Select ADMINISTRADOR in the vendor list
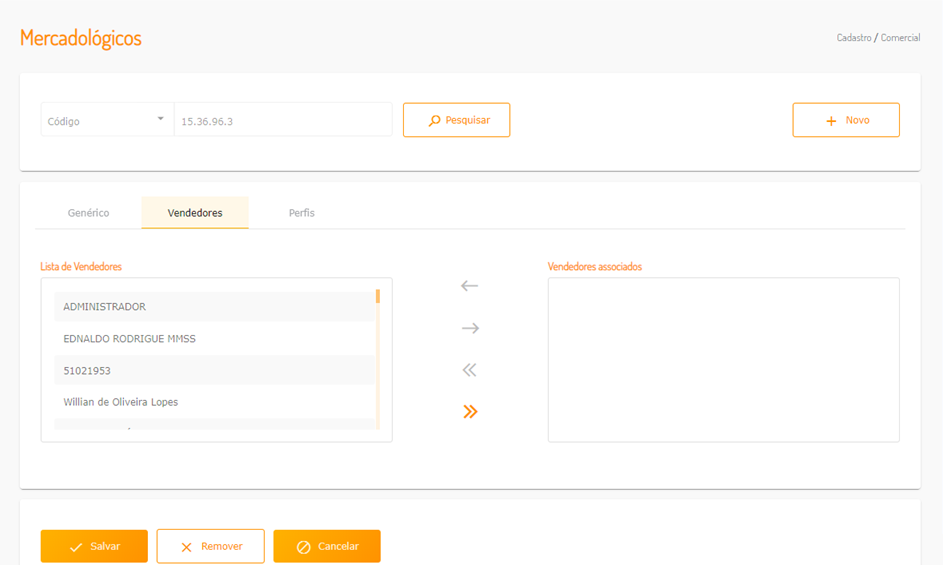This screenshot has width=943, height=565. click(214, 307)
